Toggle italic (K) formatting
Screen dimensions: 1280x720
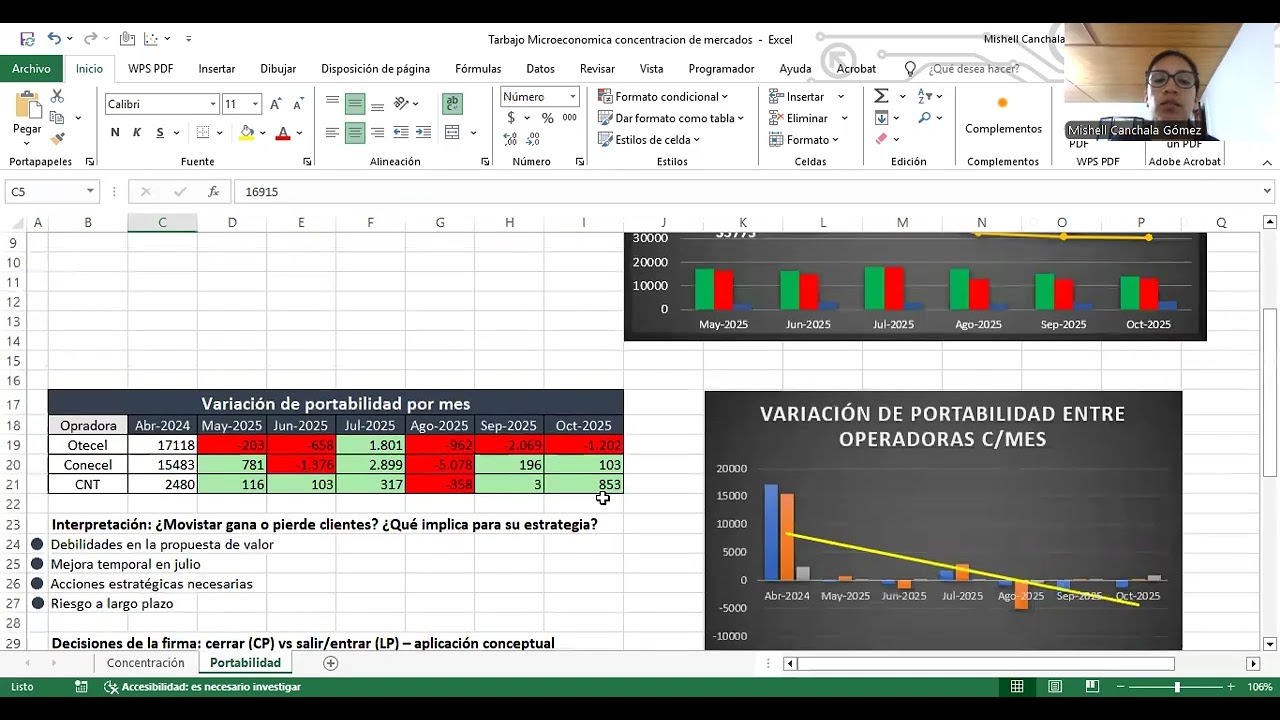(137, 132)
